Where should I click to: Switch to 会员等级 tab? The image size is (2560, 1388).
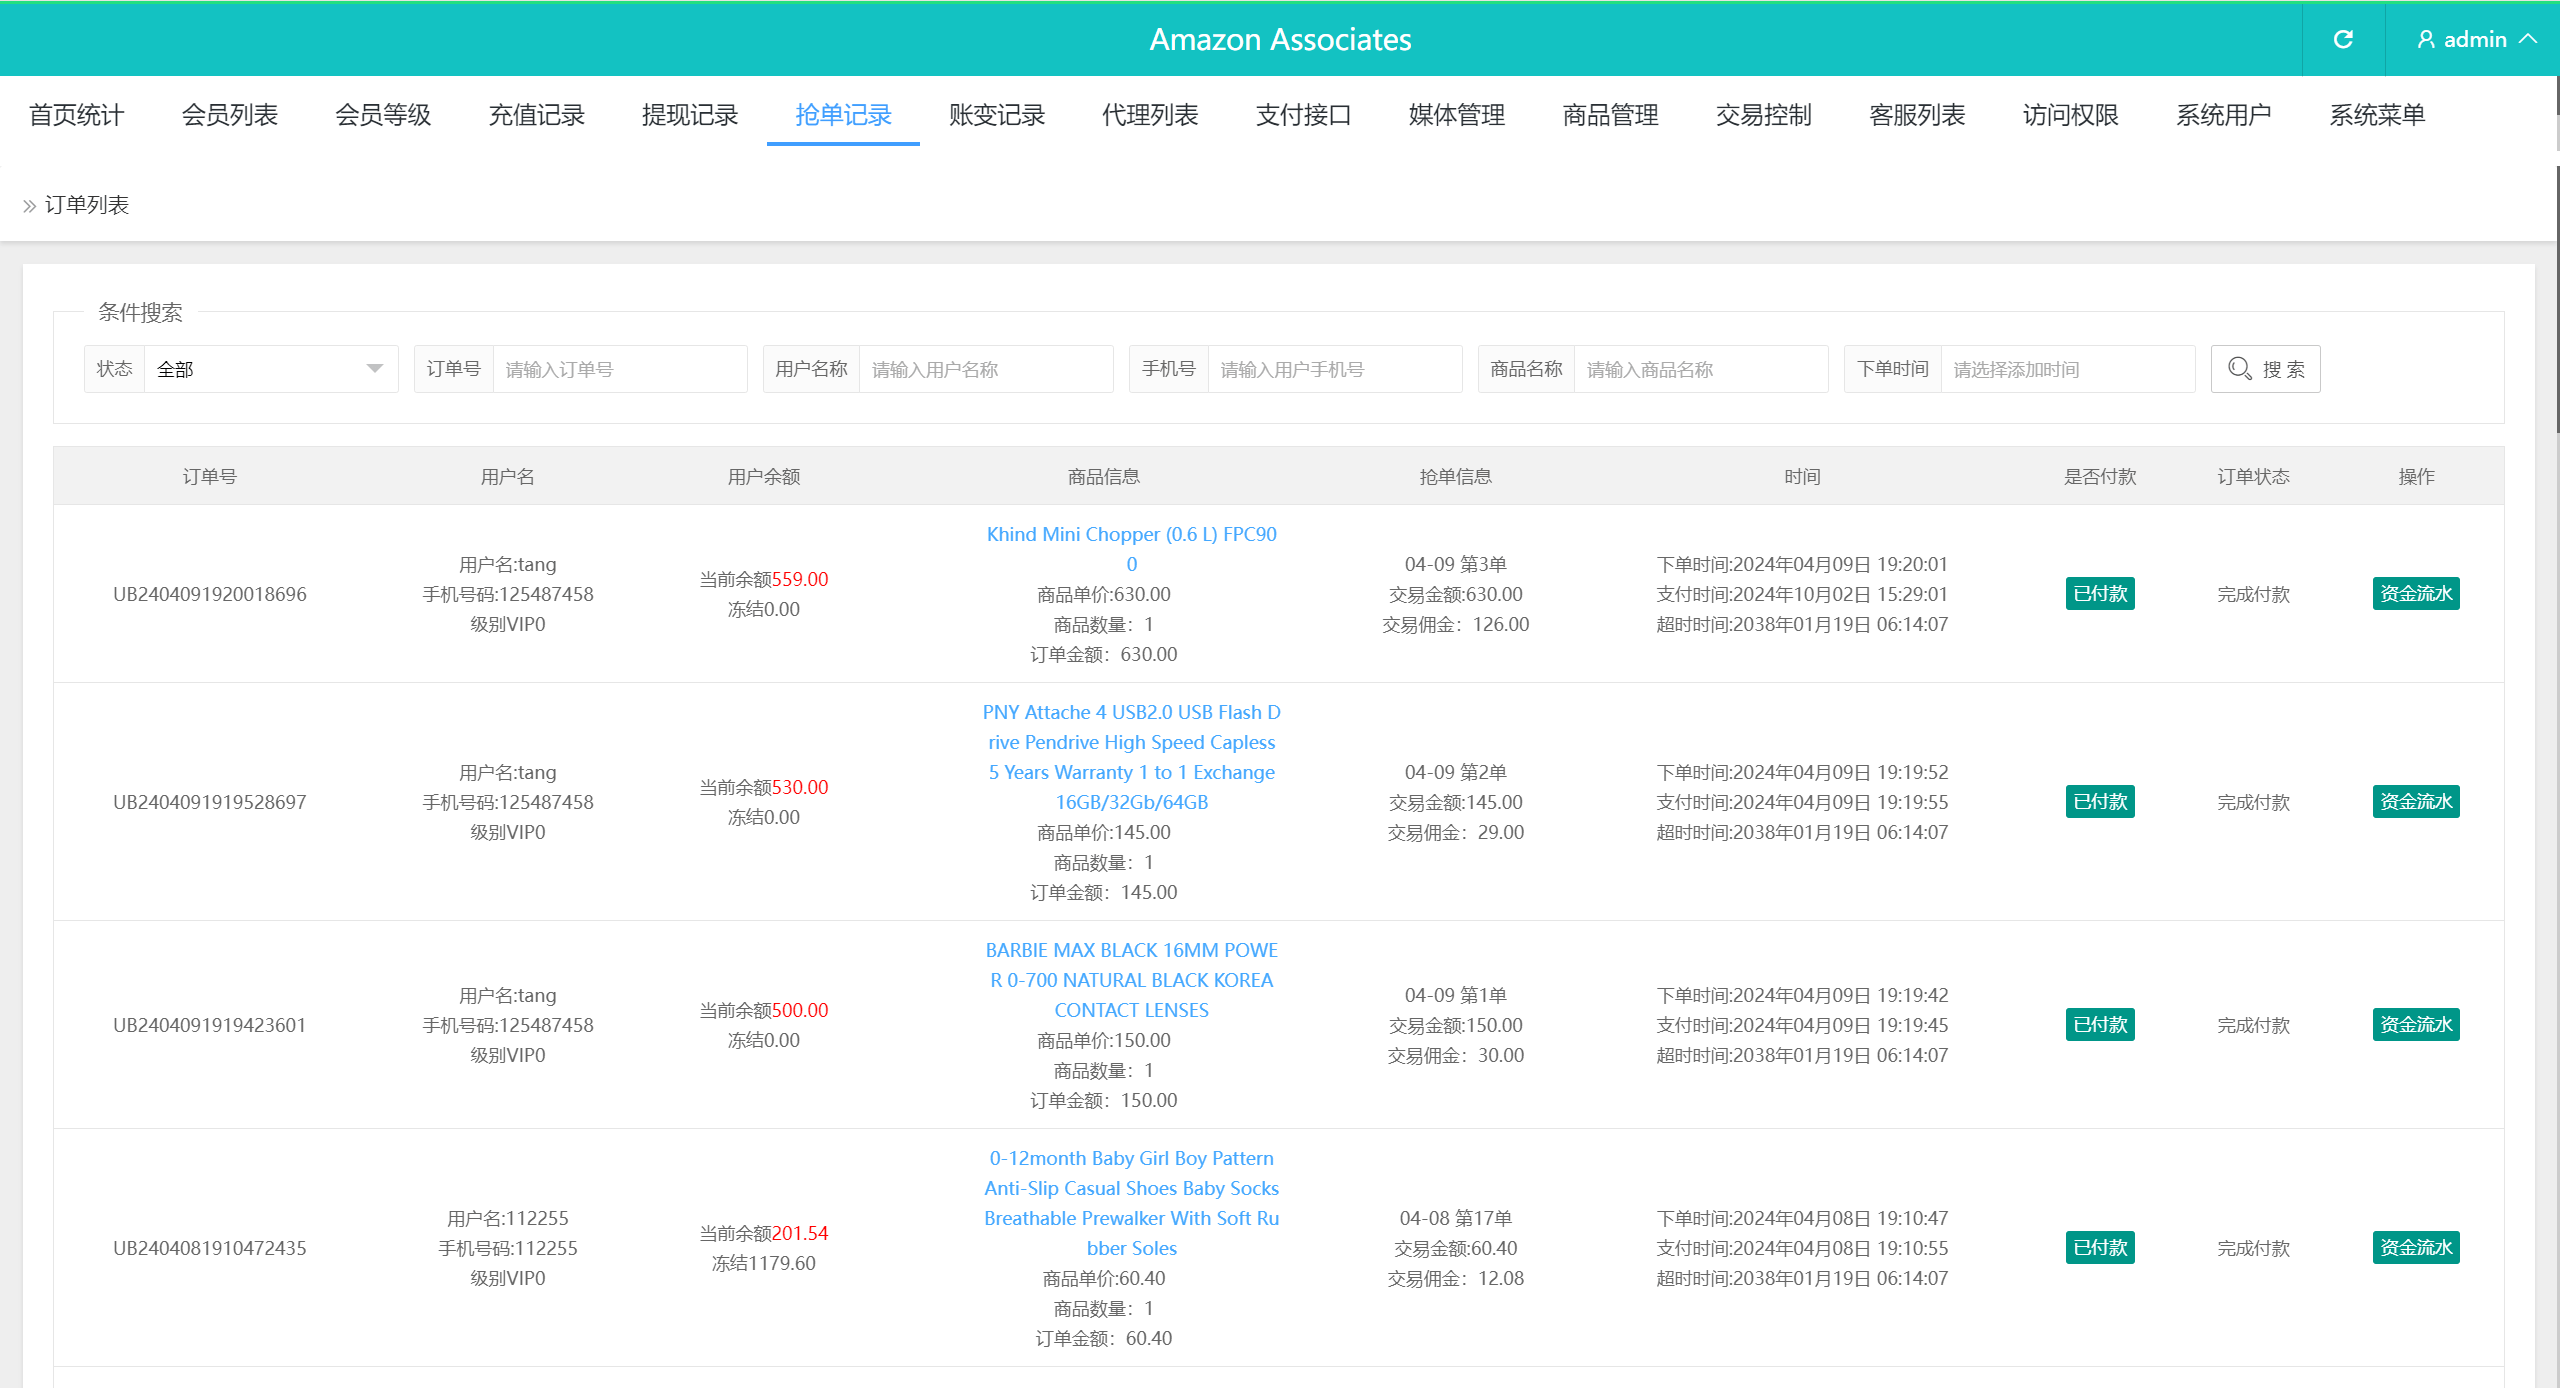point(383,115)
